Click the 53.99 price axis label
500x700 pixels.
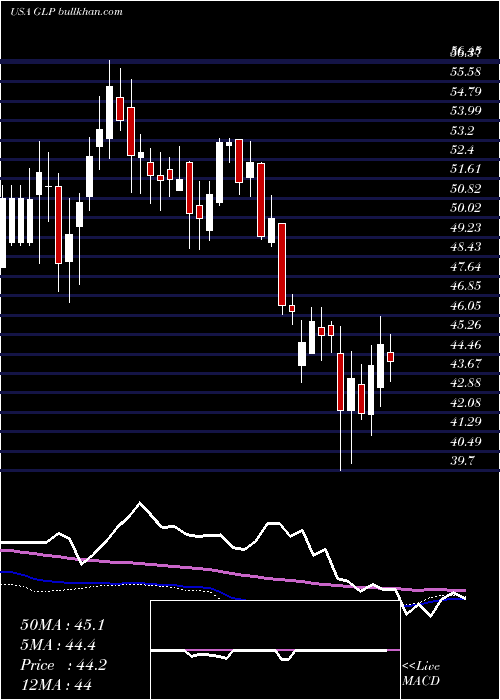(466, 111)
